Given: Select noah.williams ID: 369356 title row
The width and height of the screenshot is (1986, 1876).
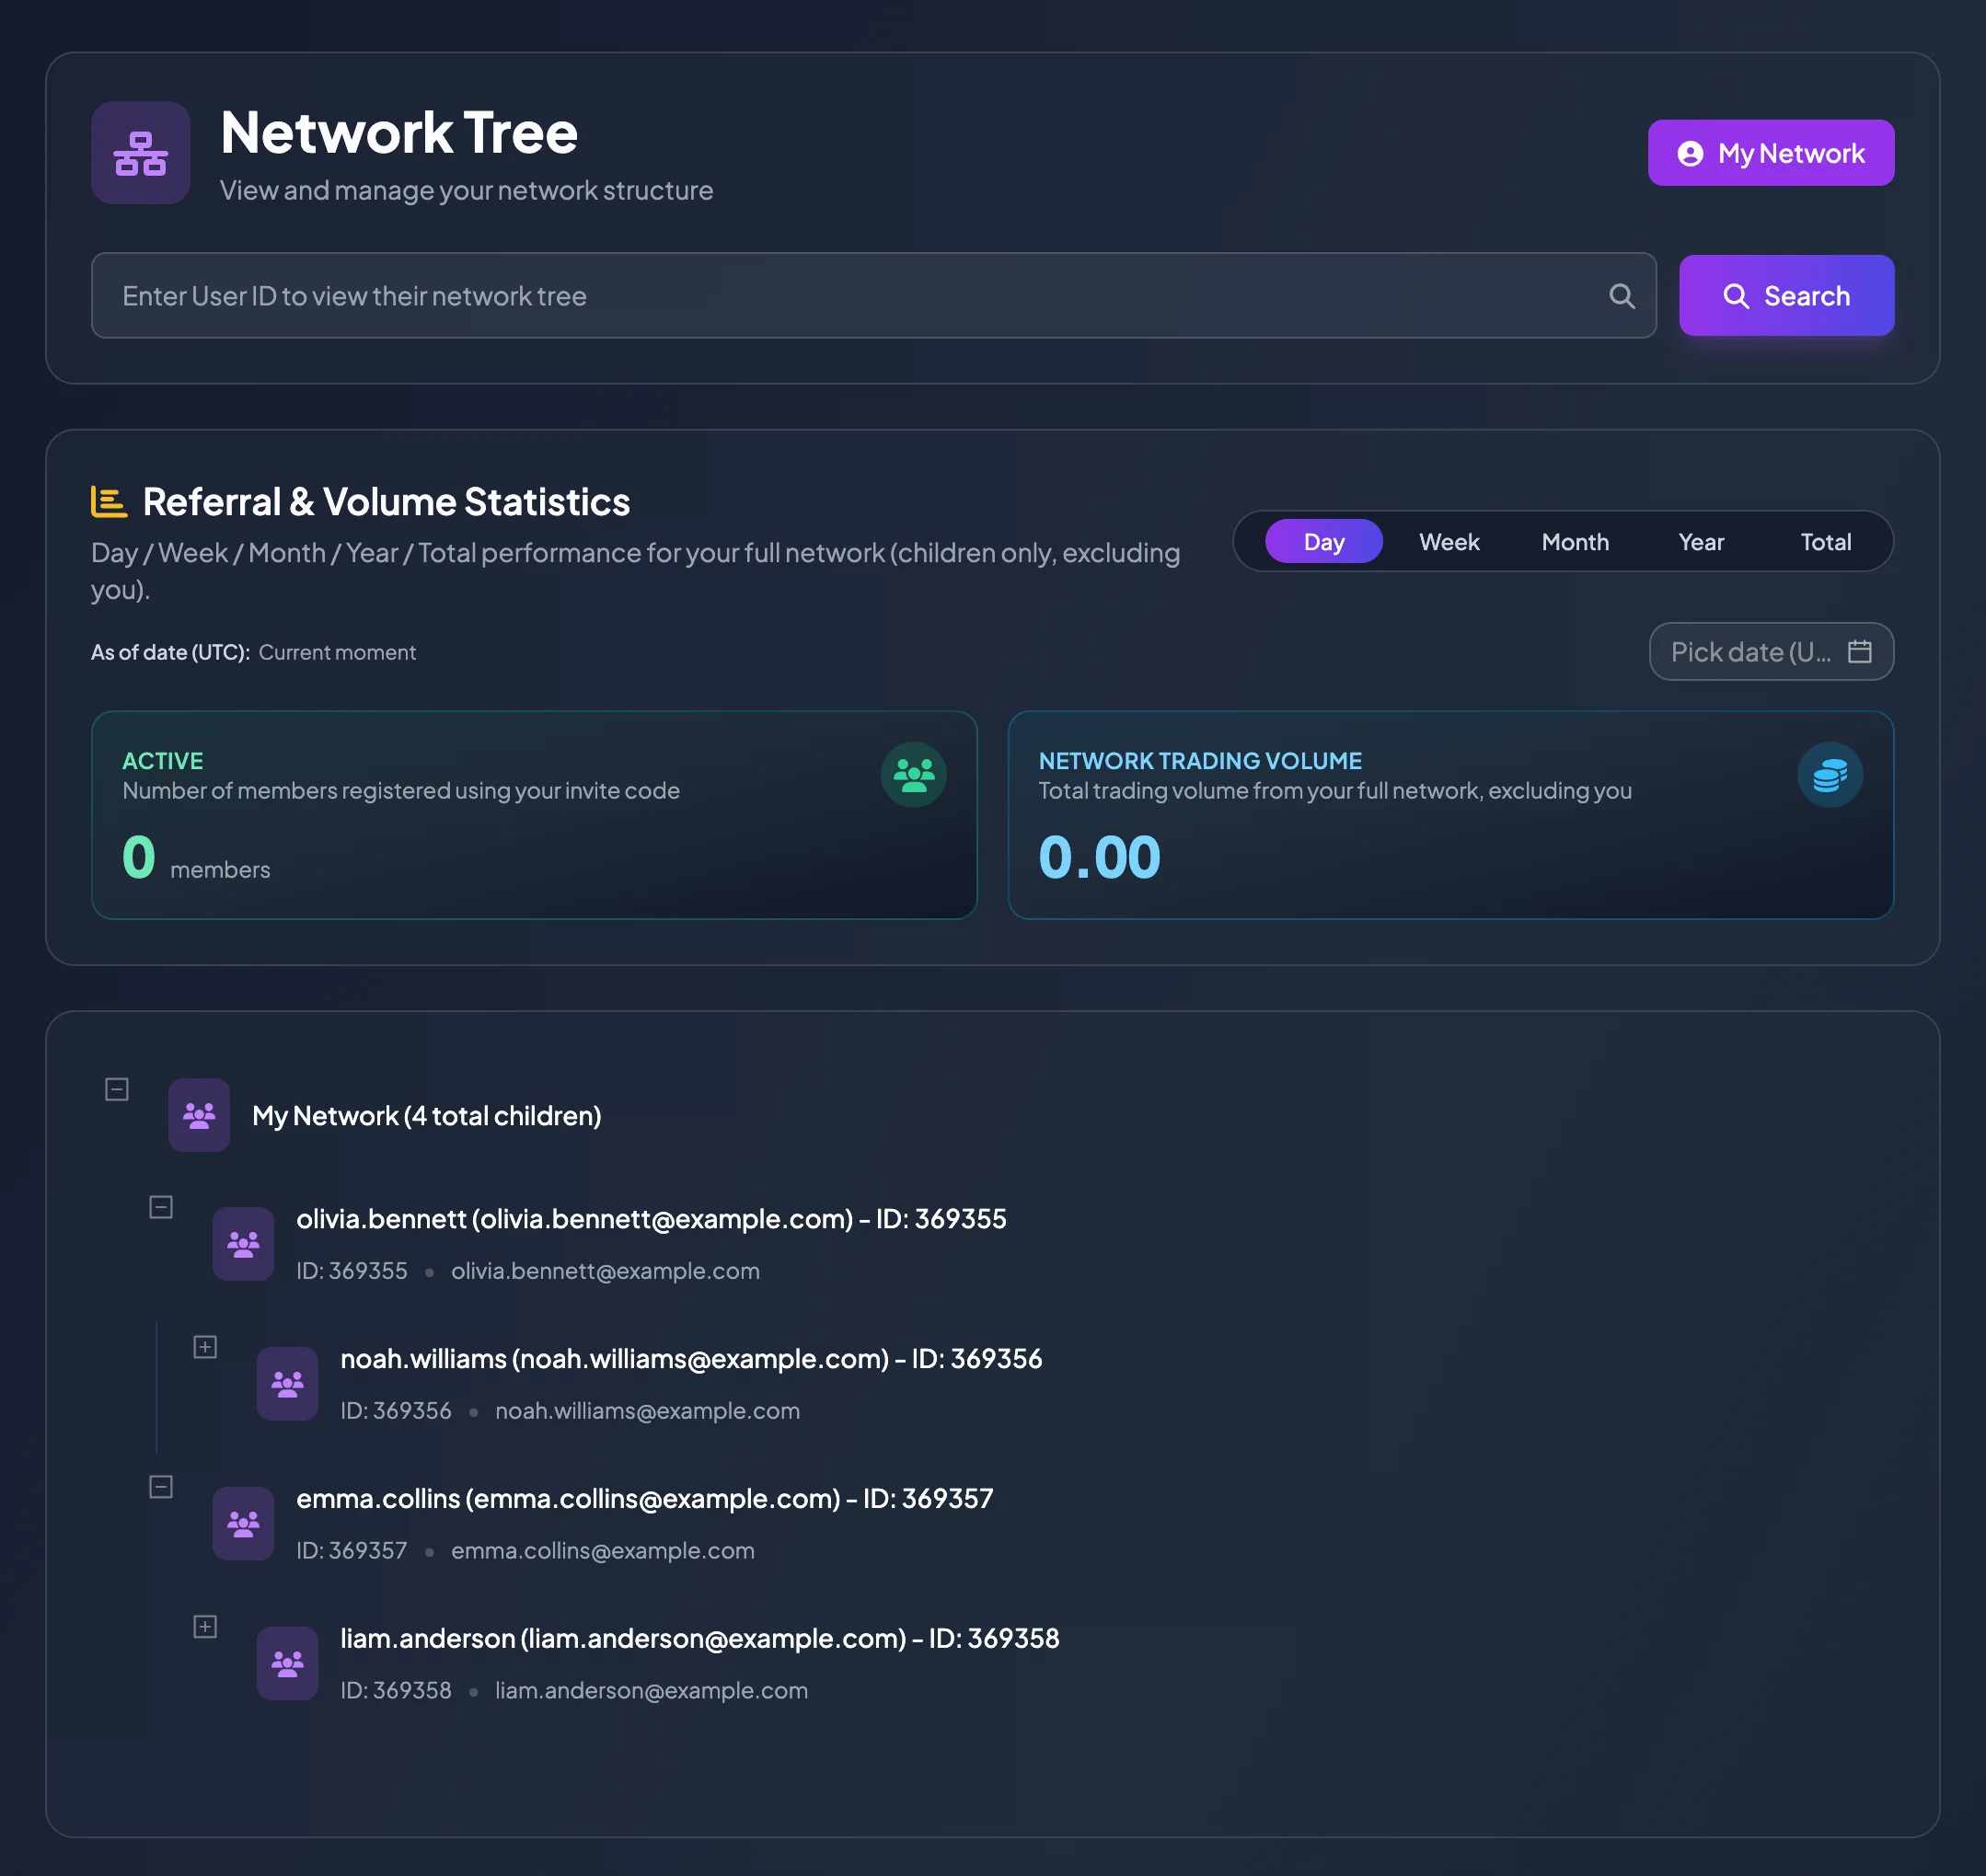Looking at the screenshot, I should click(691, 1359).
